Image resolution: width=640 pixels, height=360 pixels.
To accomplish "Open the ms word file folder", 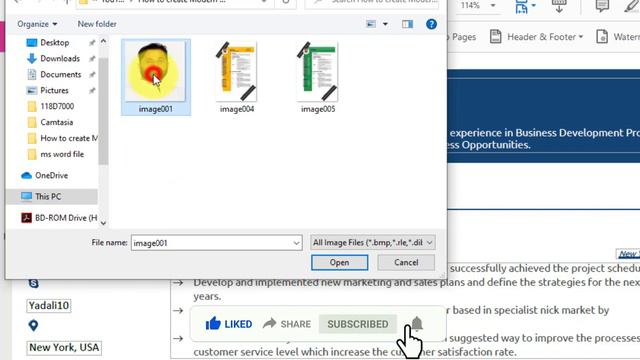I will (x=62, y=154).
